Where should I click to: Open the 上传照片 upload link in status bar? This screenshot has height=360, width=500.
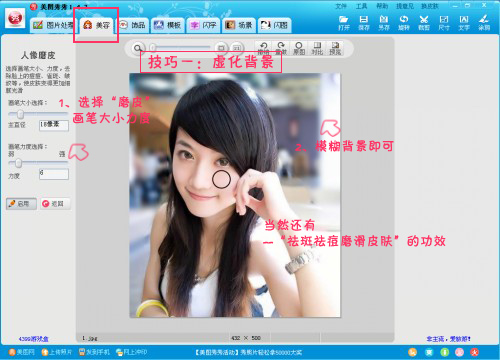tap(57, 352)
